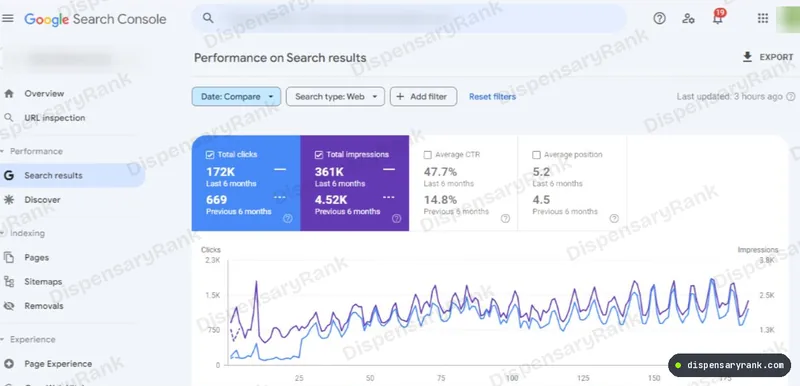Click the URL inspection magnifier icon
800x386 pixels.
click(9, 118)
